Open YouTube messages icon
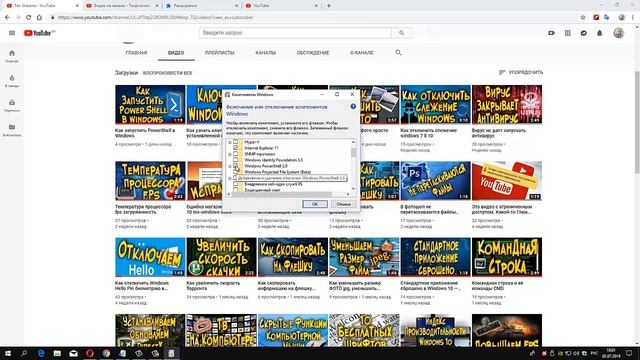Screen dimensions: 640x360 [x=584, y=33]
